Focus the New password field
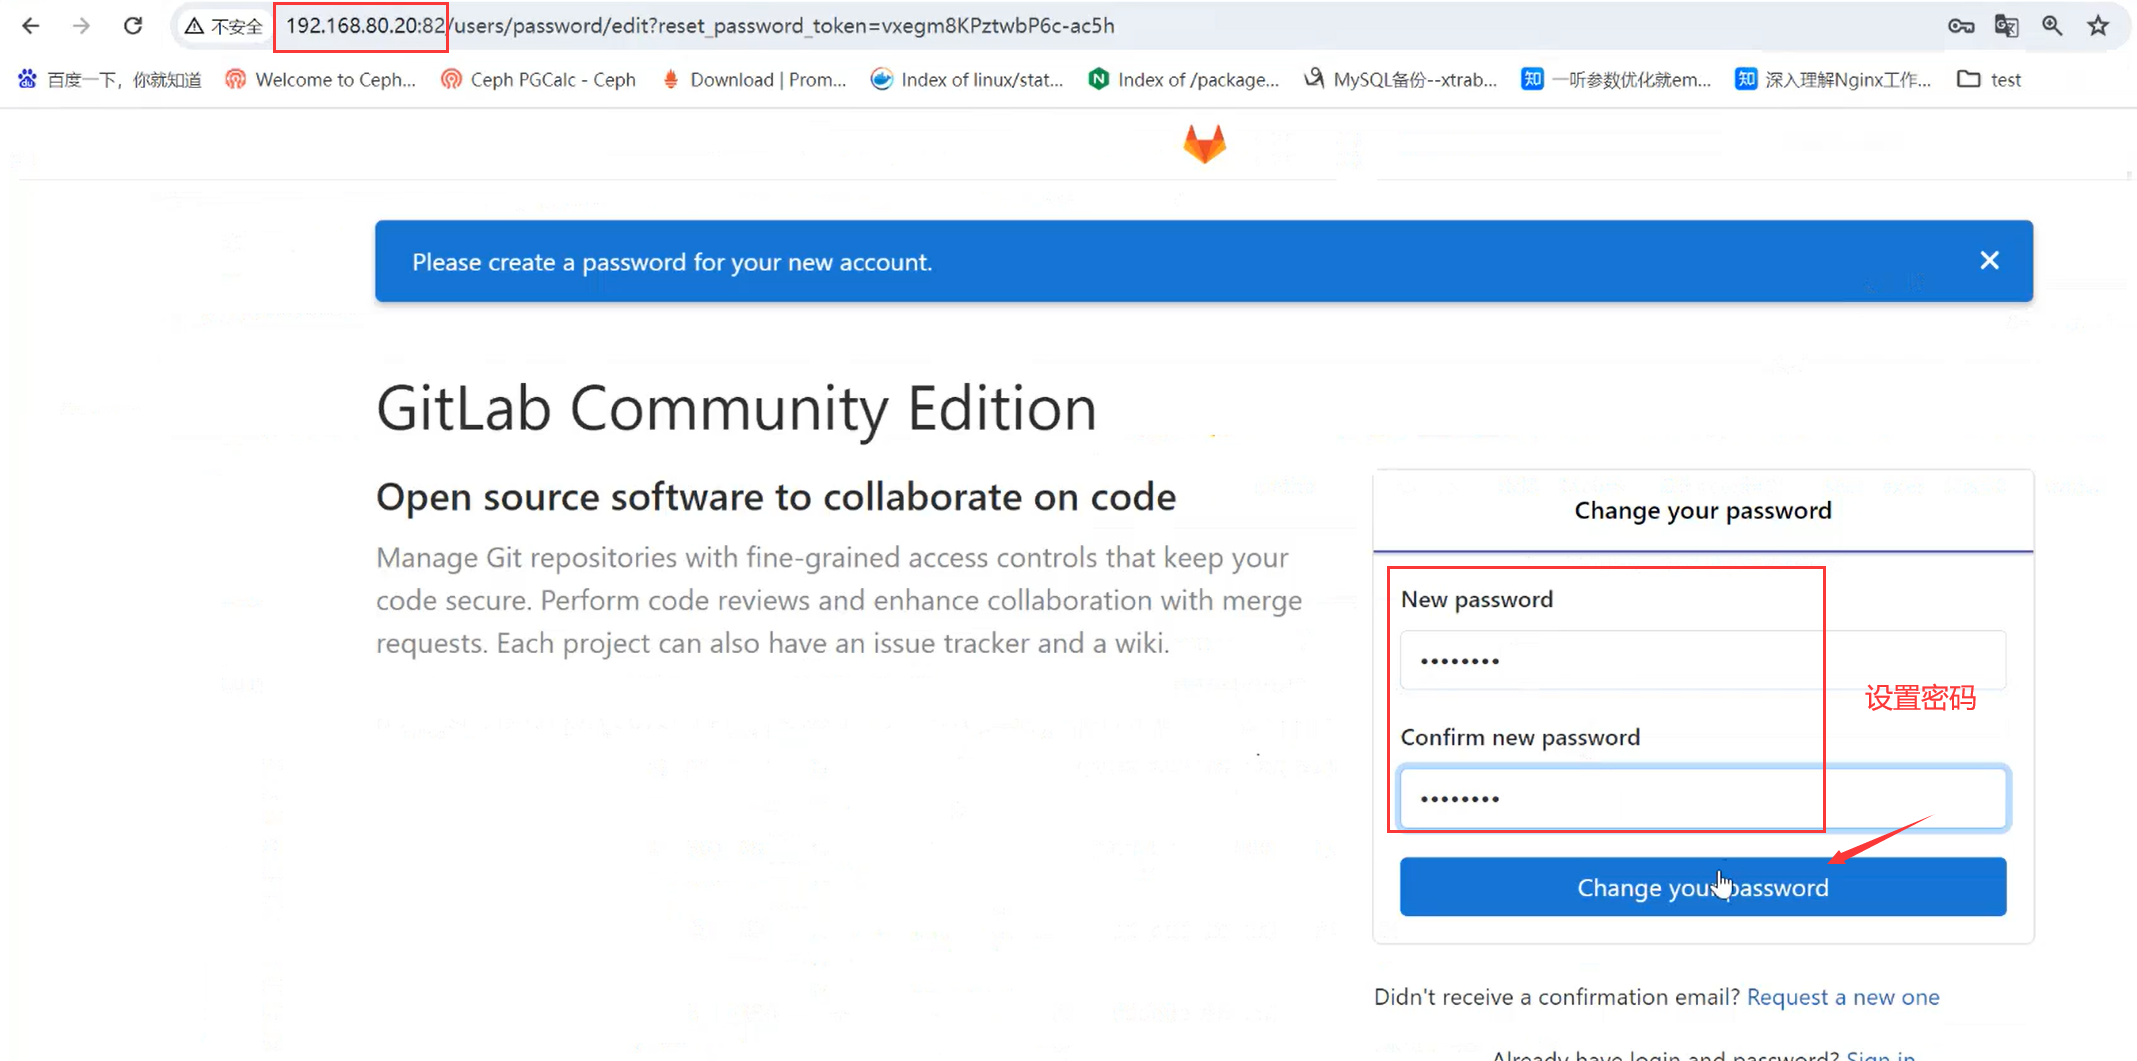 pyautogui.click(x=1703, y=660)
